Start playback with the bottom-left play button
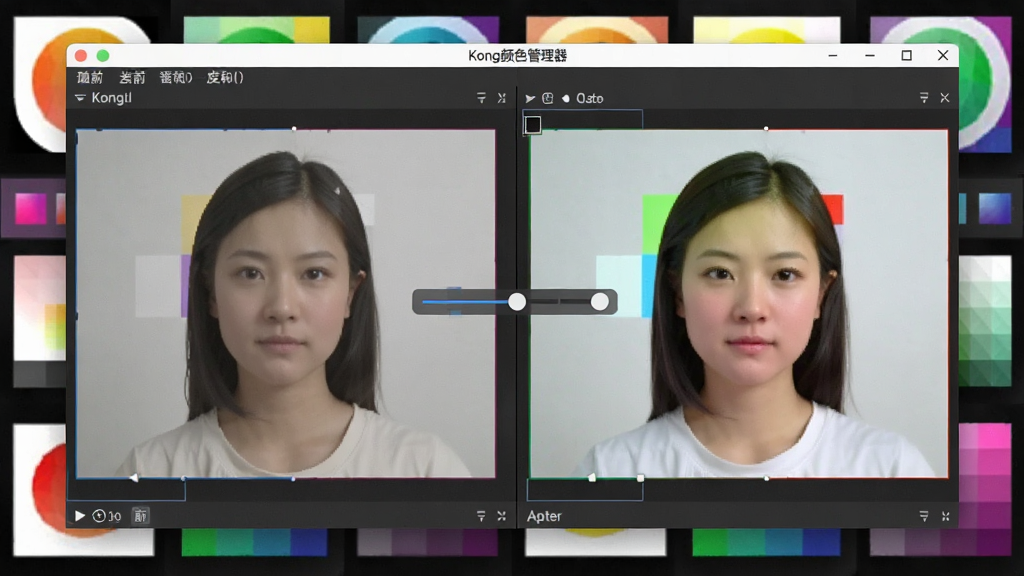The height and width of the screenshot is (576, 1024). pyautogui.click(x=80, y=516)
